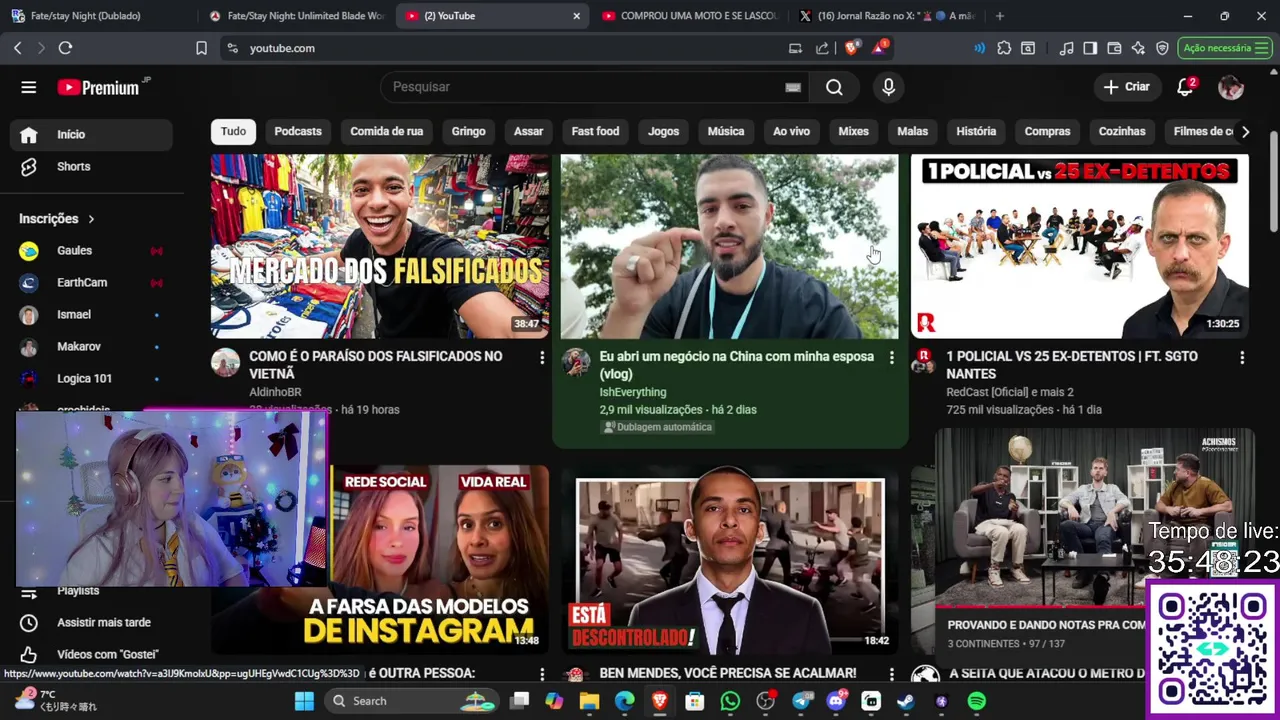This screenshot has width=1280, height=720.
Task: Open the Windows Start menu
Action: 304,701
